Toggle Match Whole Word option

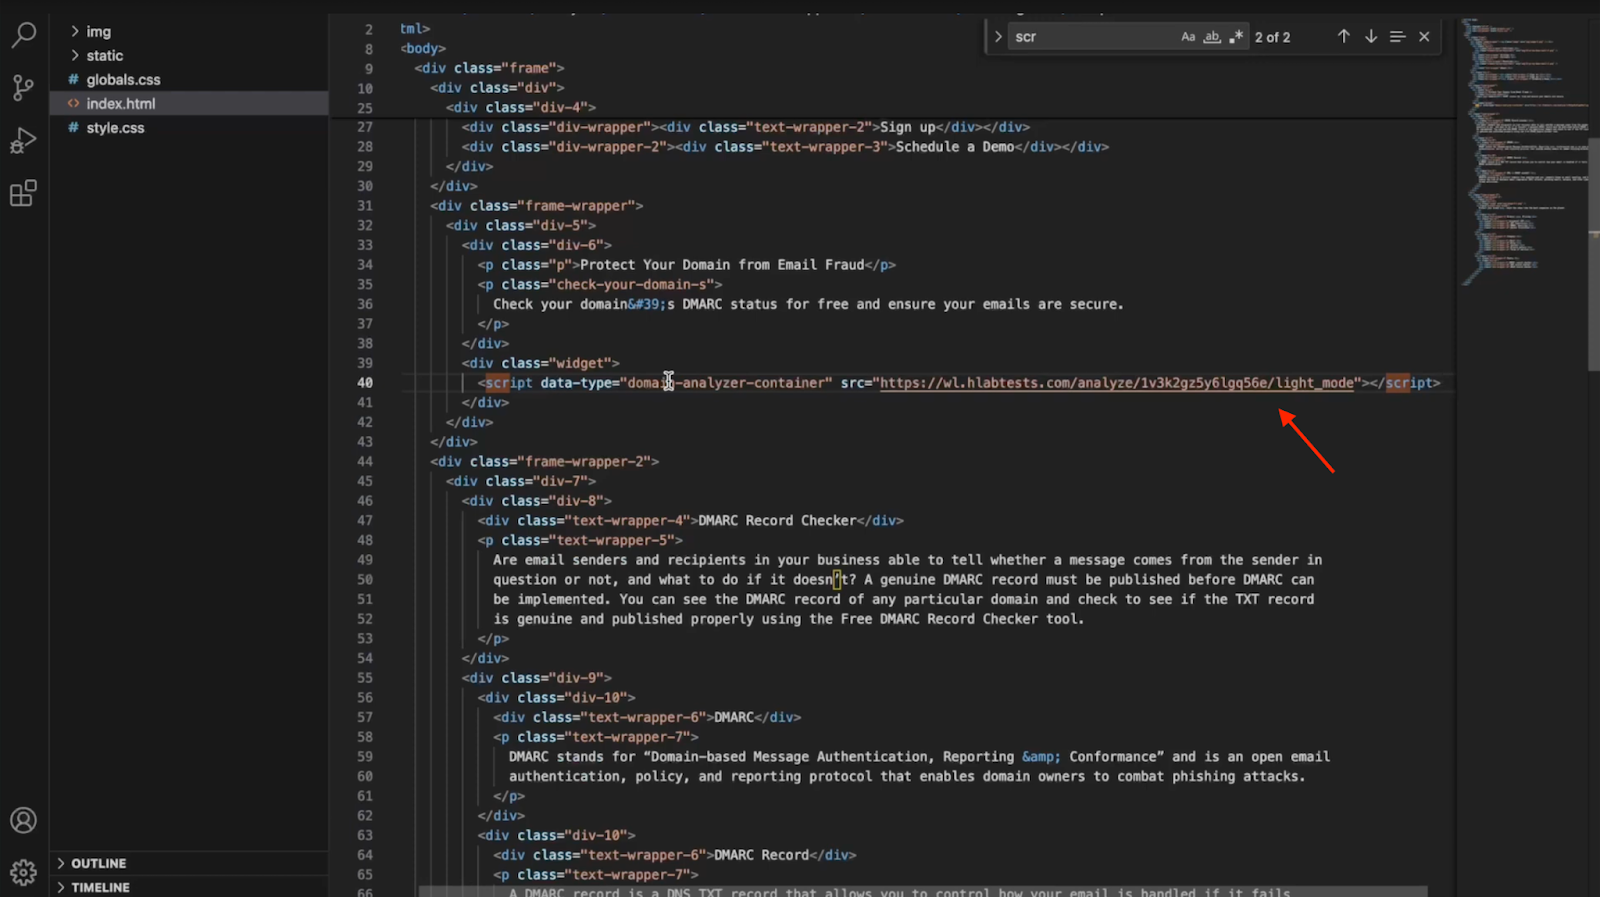1212,36
